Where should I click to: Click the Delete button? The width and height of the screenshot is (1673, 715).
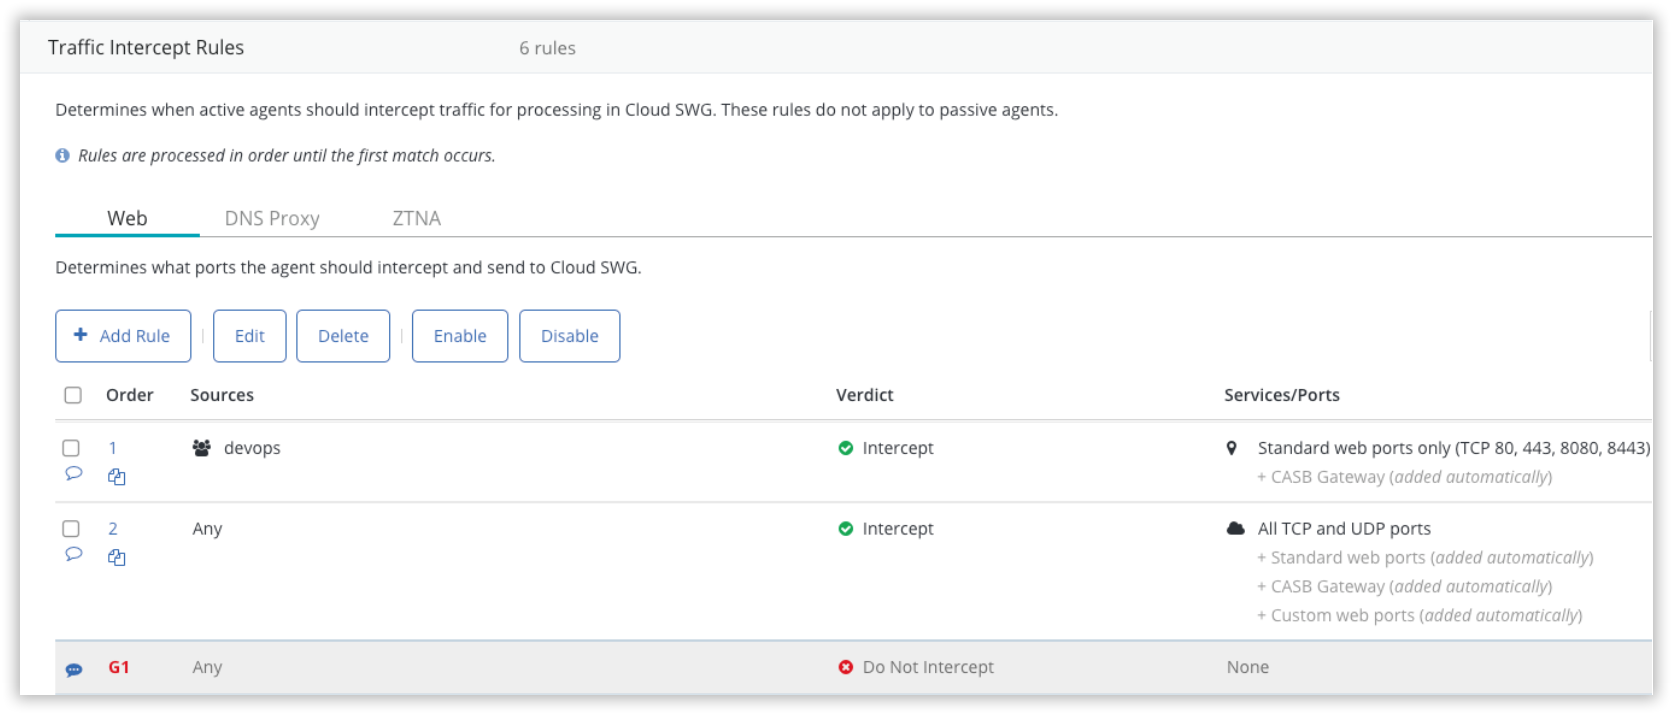click(343, 336)
